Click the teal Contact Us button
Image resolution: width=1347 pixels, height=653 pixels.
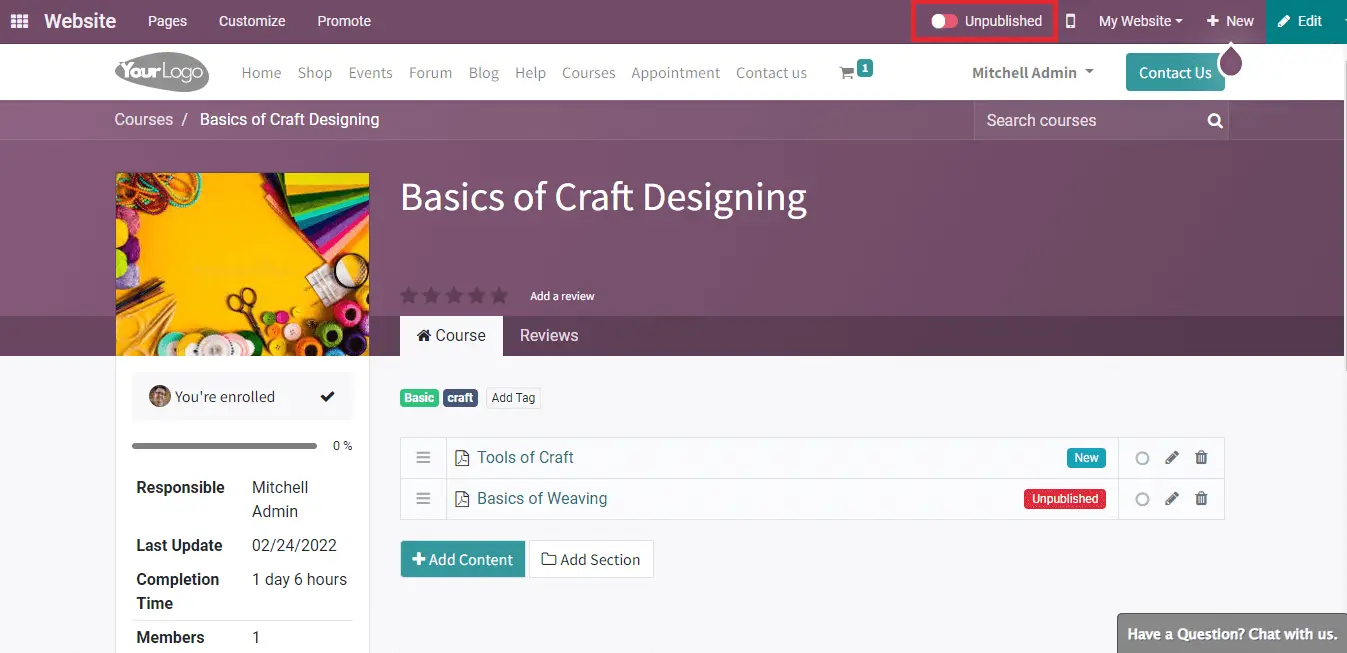pyautogui.click(x=1175, y=73)
